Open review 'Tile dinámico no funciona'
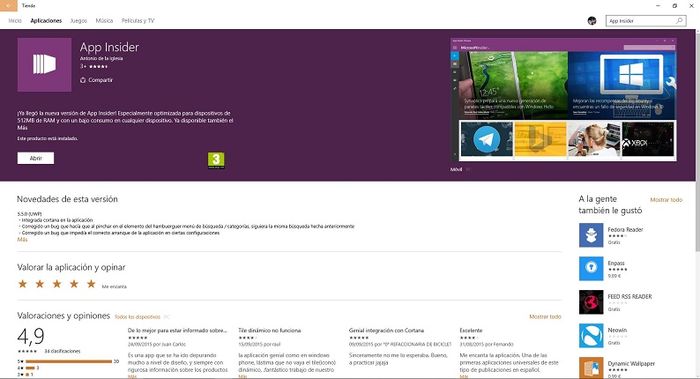 (x=270, y=330)
